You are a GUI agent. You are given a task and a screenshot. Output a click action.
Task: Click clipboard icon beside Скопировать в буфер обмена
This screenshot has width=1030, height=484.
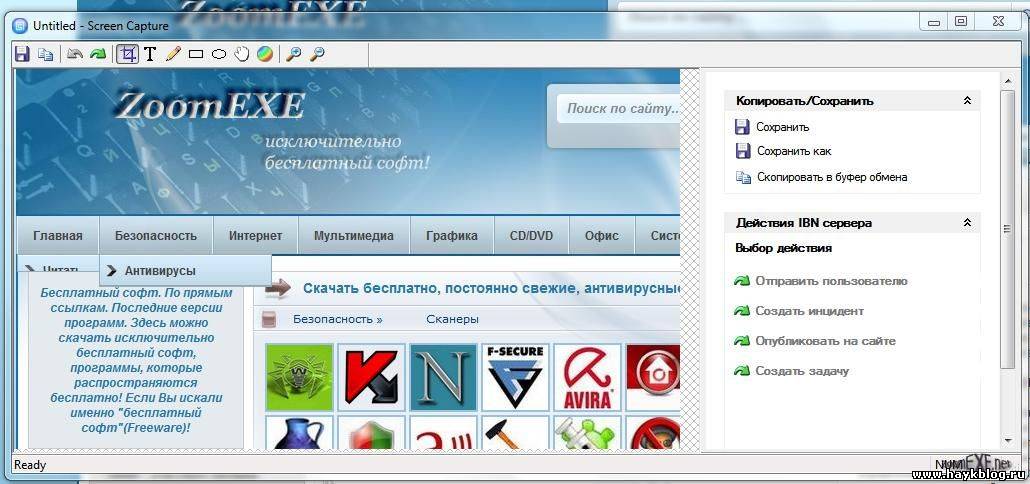point(743,177)
